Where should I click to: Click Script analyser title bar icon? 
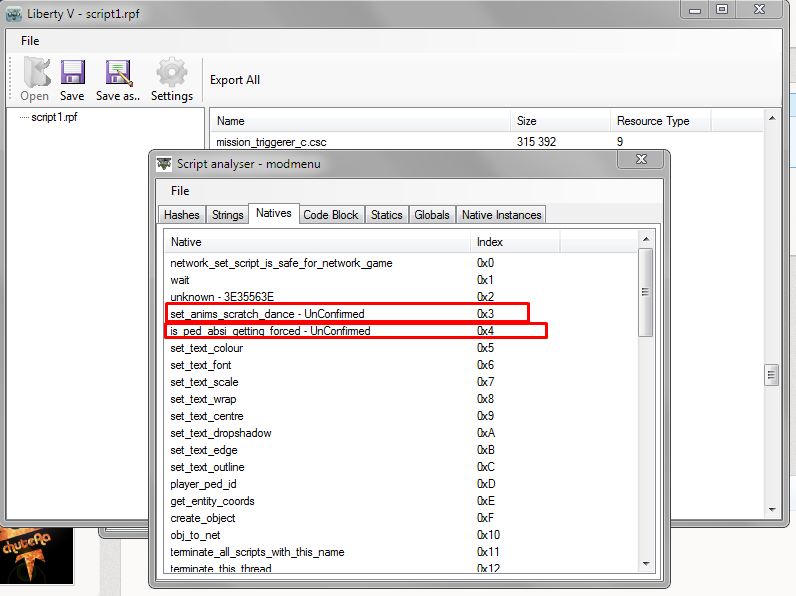coord(164,164)
